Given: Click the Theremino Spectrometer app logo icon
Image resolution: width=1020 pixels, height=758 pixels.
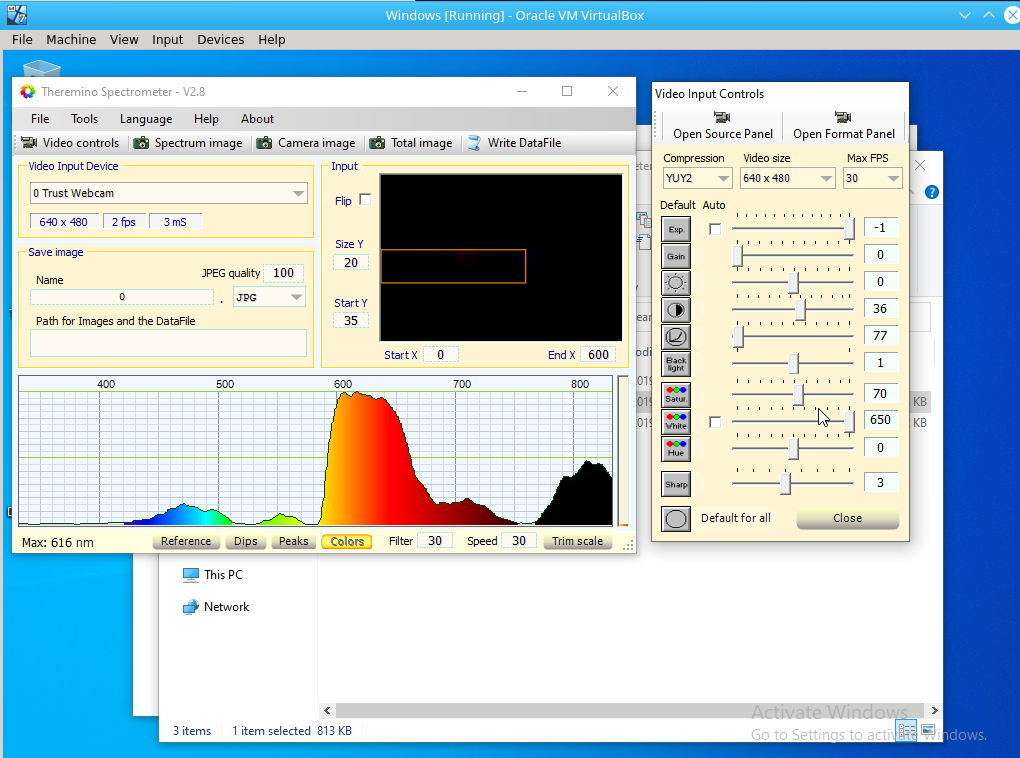Looking at the screenshot, I should click(x=27, y=92).
